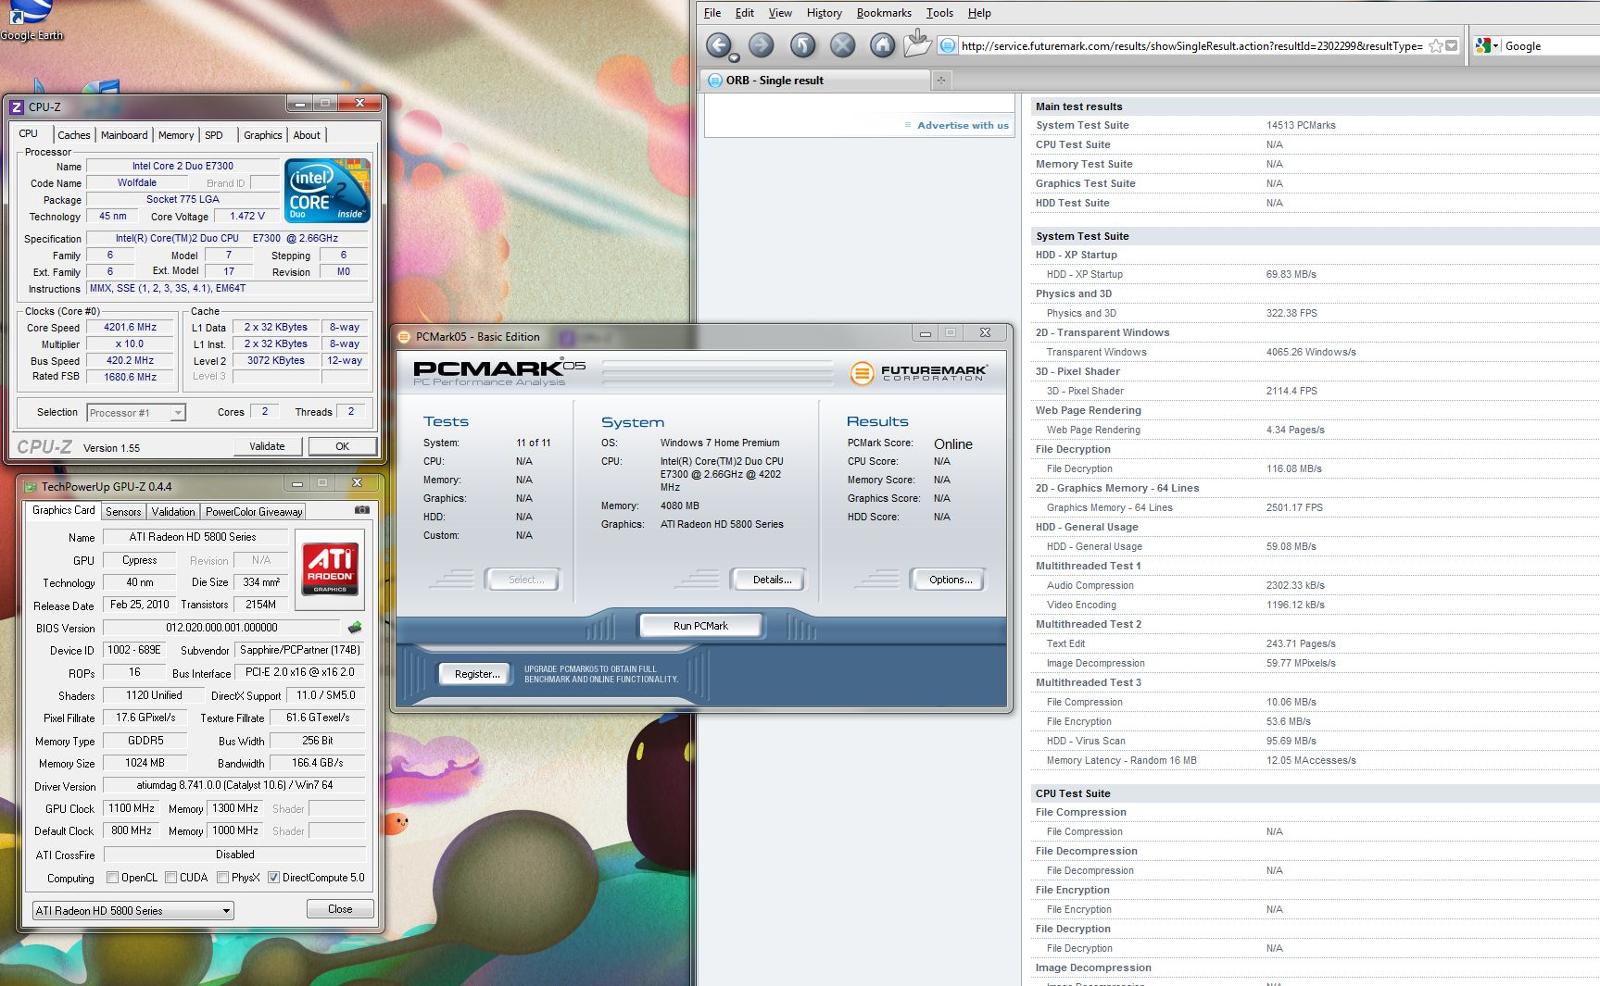Click the PCMark05 title bar icon
The image size is (1600, 986).
click(x=404, y=337)
